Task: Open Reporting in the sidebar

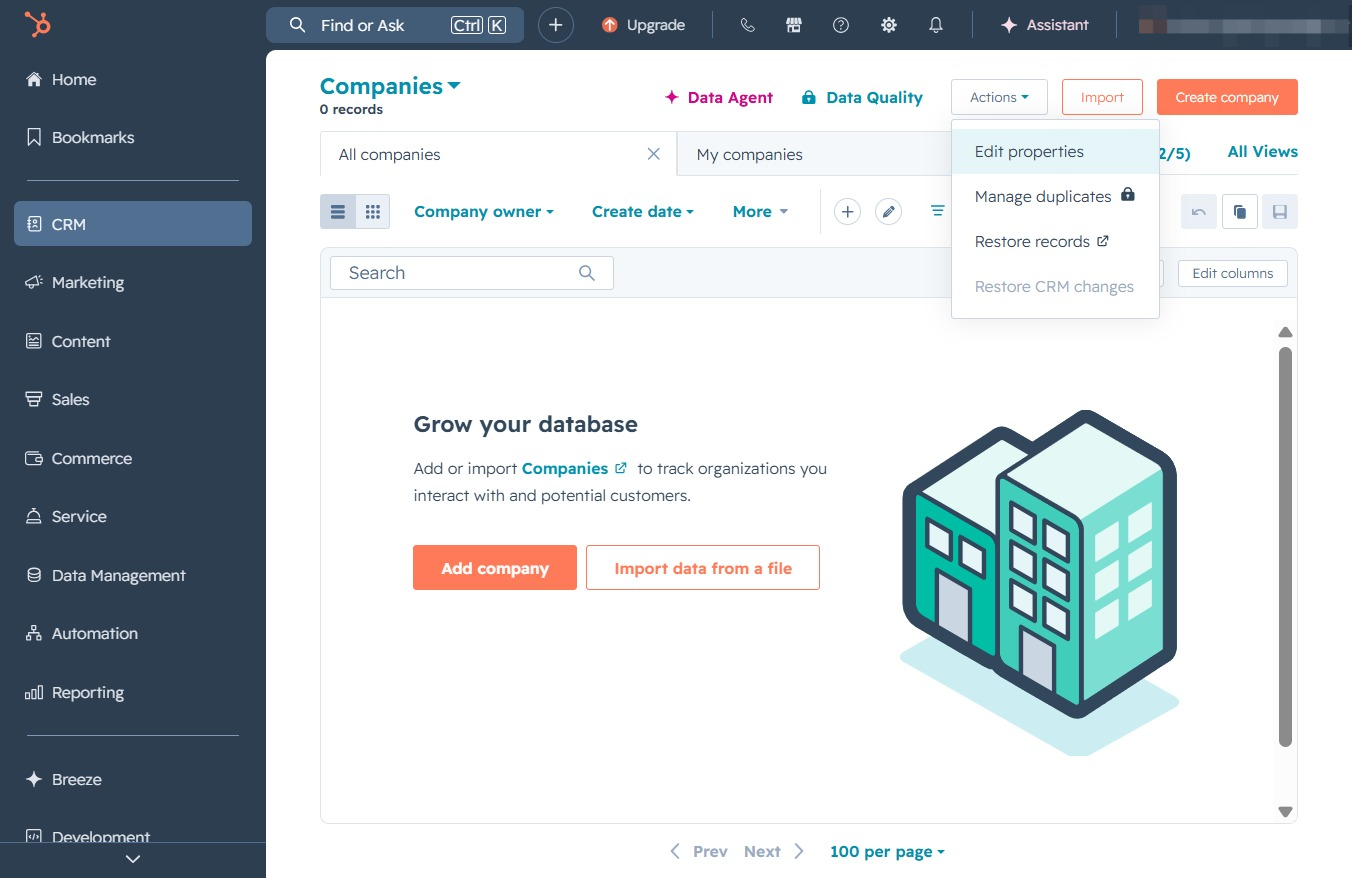Action: (132, 692)
